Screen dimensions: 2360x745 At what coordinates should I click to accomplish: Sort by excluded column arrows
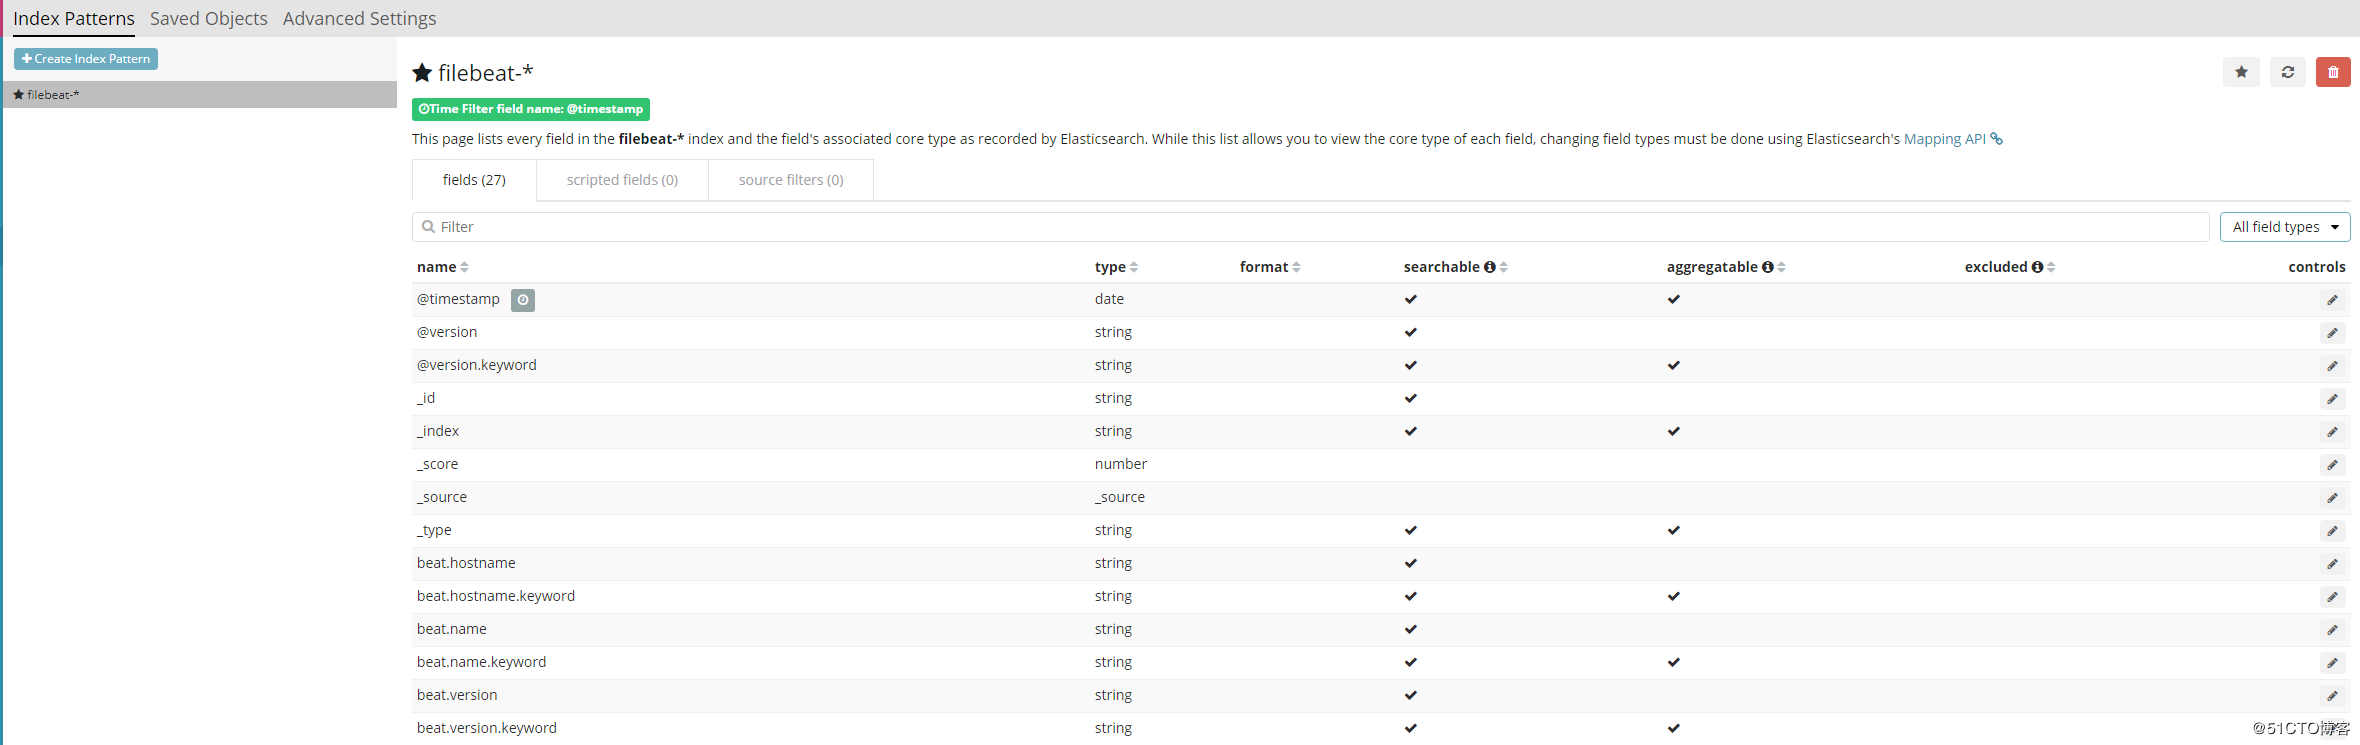tap(2051, 267)
